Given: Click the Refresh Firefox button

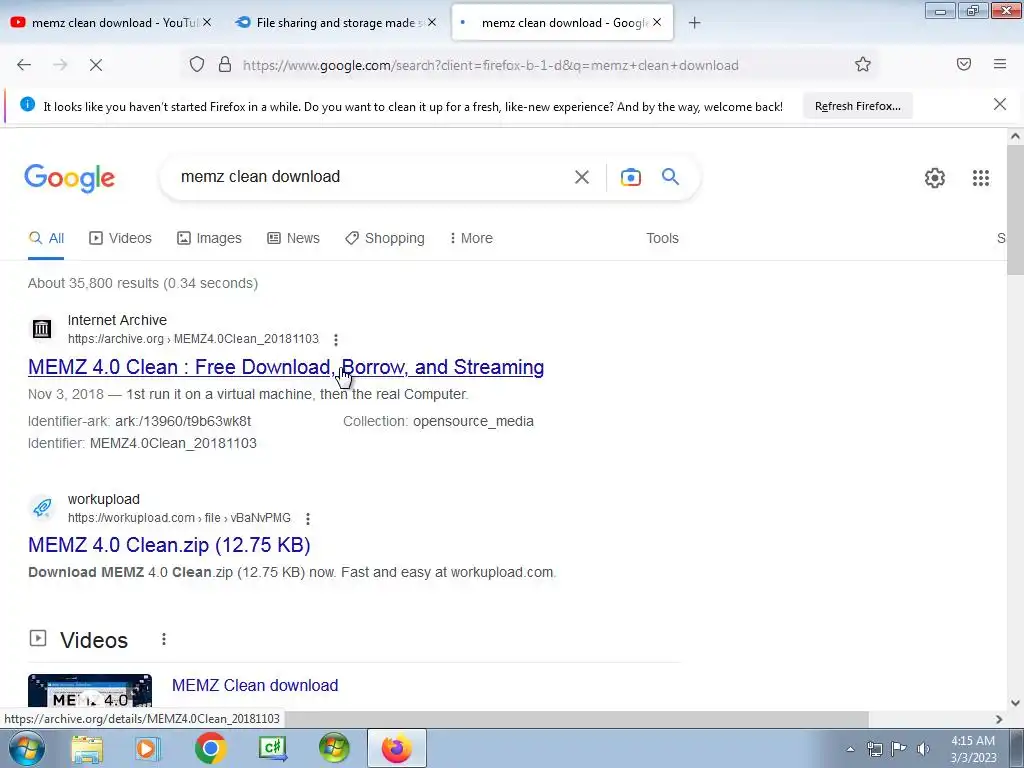Looking at the screenshot, I should coord(857,106).
